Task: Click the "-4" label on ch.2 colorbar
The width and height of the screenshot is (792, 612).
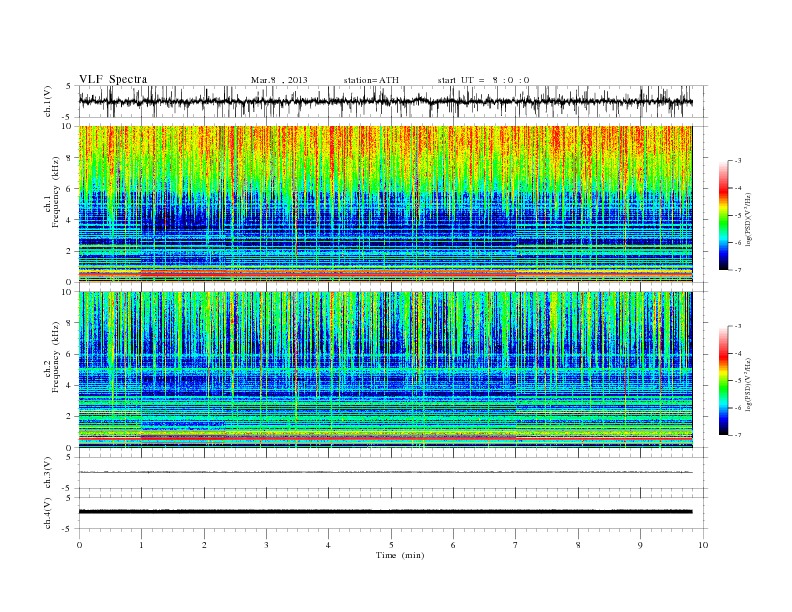Action: tap(738, 353)
